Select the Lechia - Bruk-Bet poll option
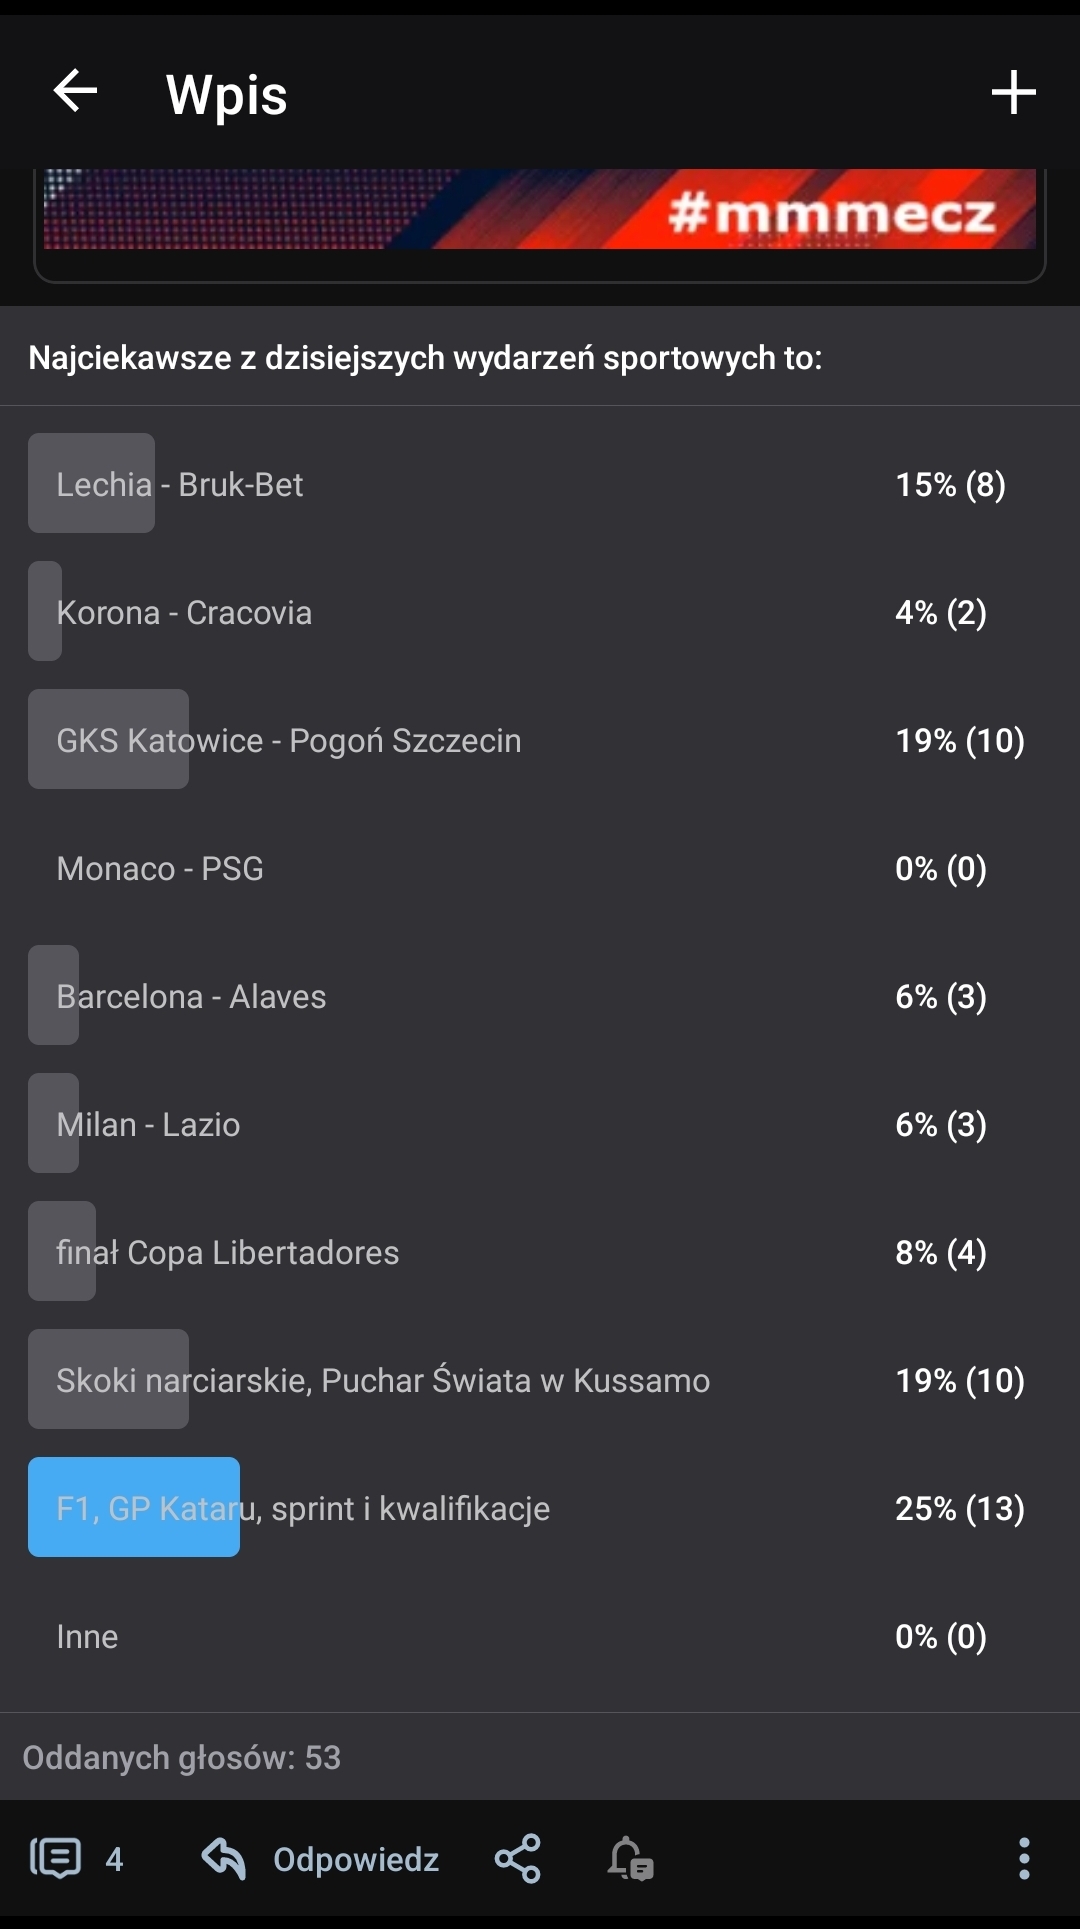The height and width of the screenshot is (1929, 1080). pos(180,485)
